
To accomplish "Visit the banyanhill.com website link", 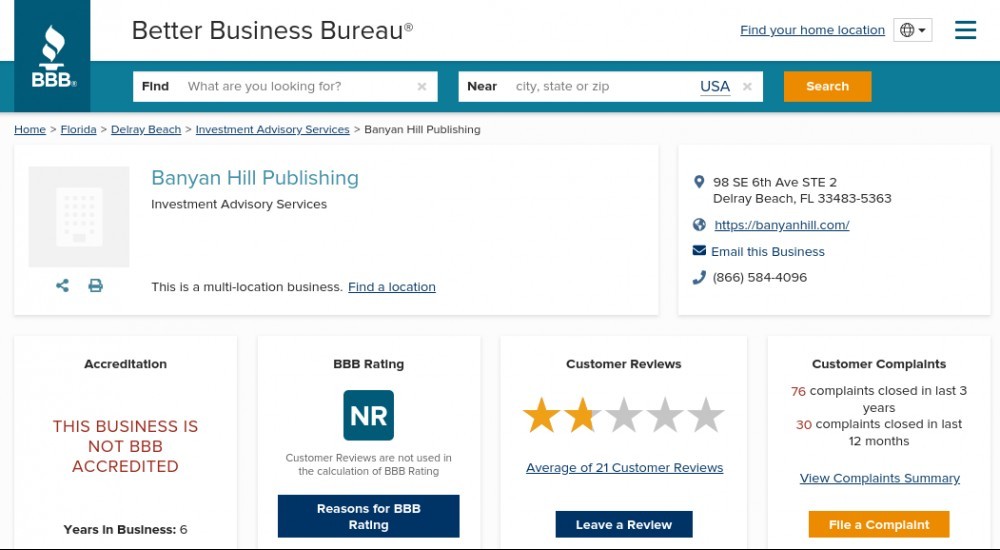I will coord(782,225).
